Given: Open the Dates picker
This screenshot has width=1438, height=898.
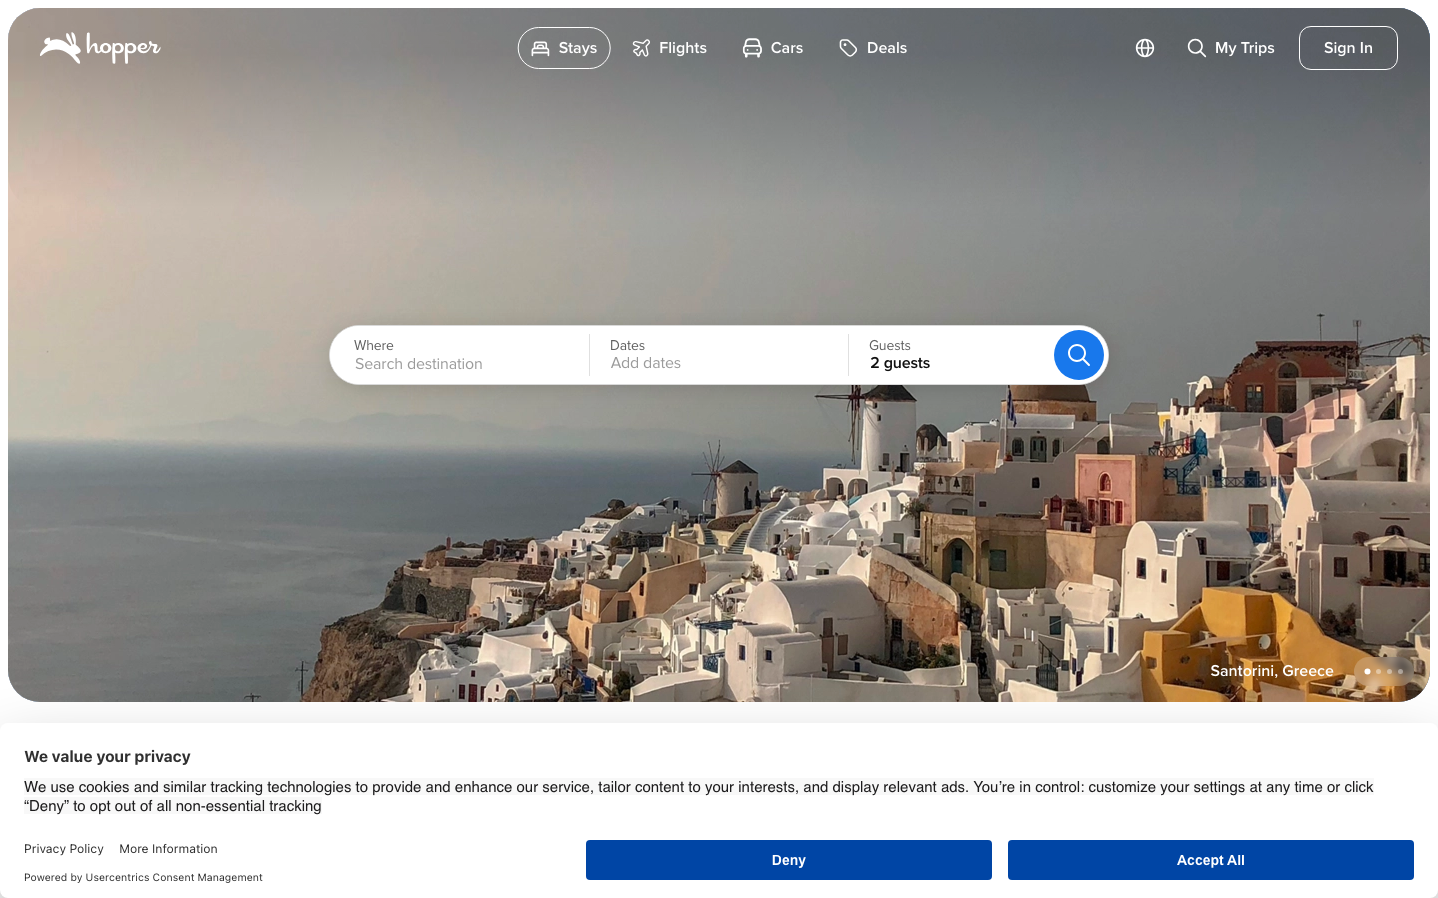Looking at the screenshot, I should tap(718, 355).
